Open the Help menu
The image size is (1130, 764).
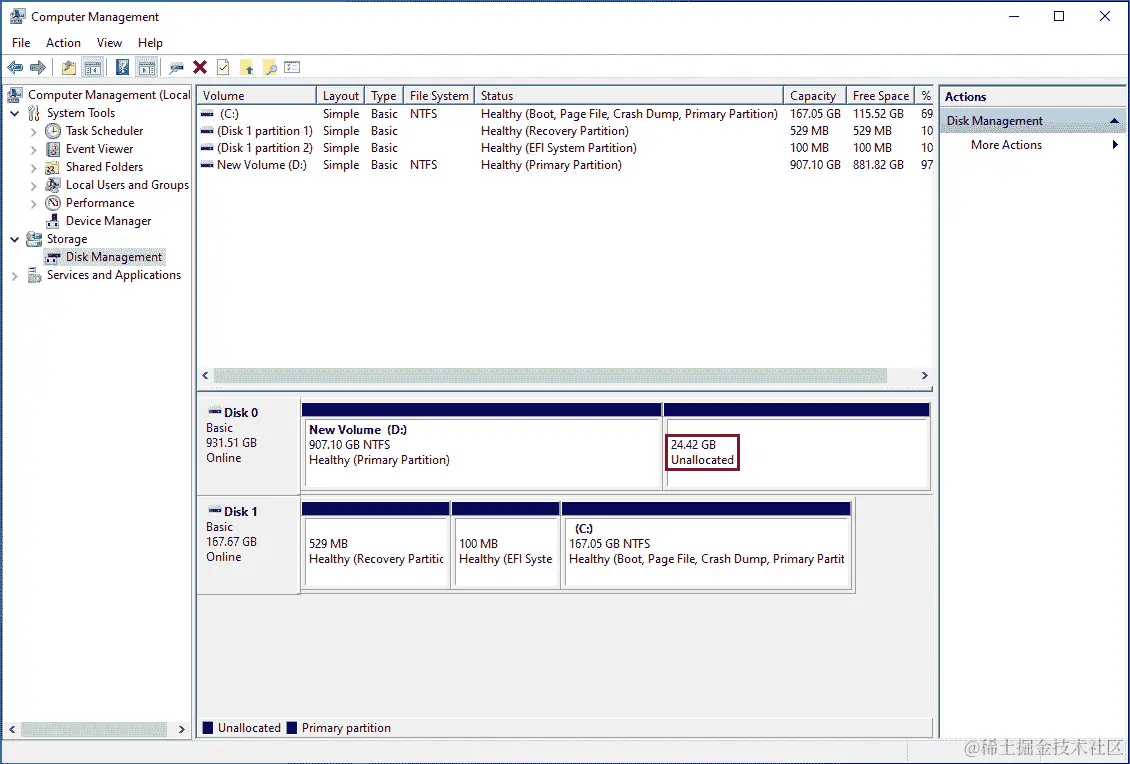click(150, 43)
